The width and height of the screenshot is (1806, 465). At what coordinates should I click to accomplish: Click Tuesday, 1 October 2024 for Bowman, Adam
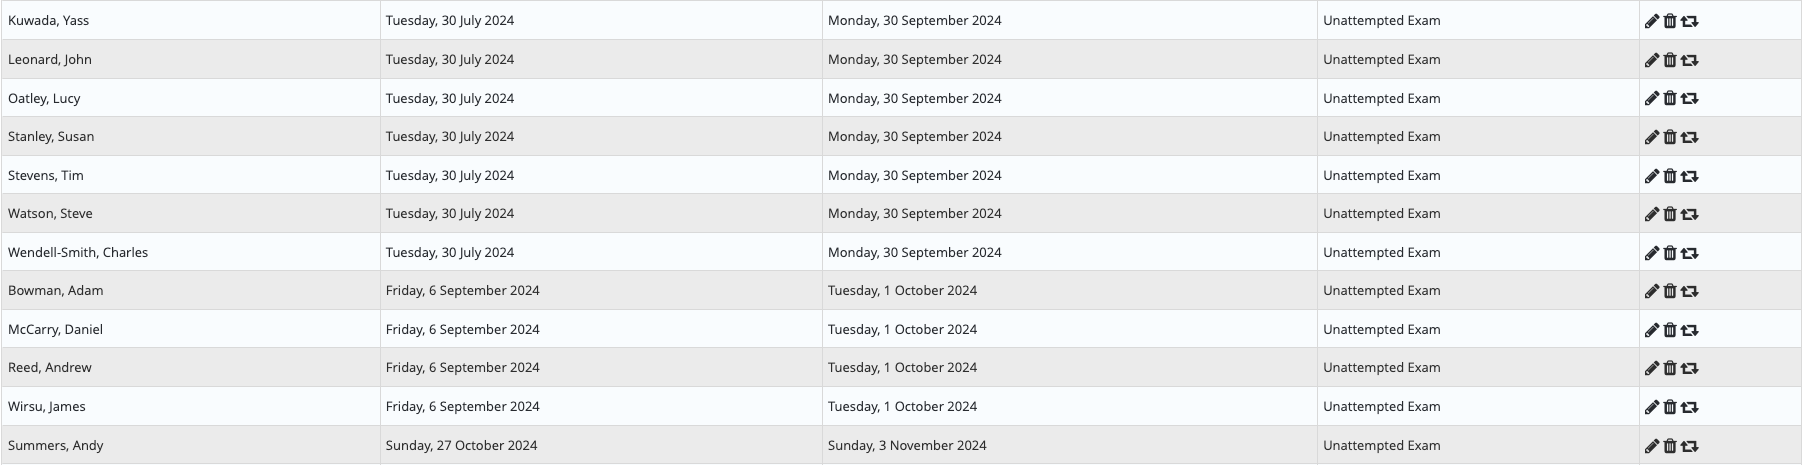coord(902,290)
